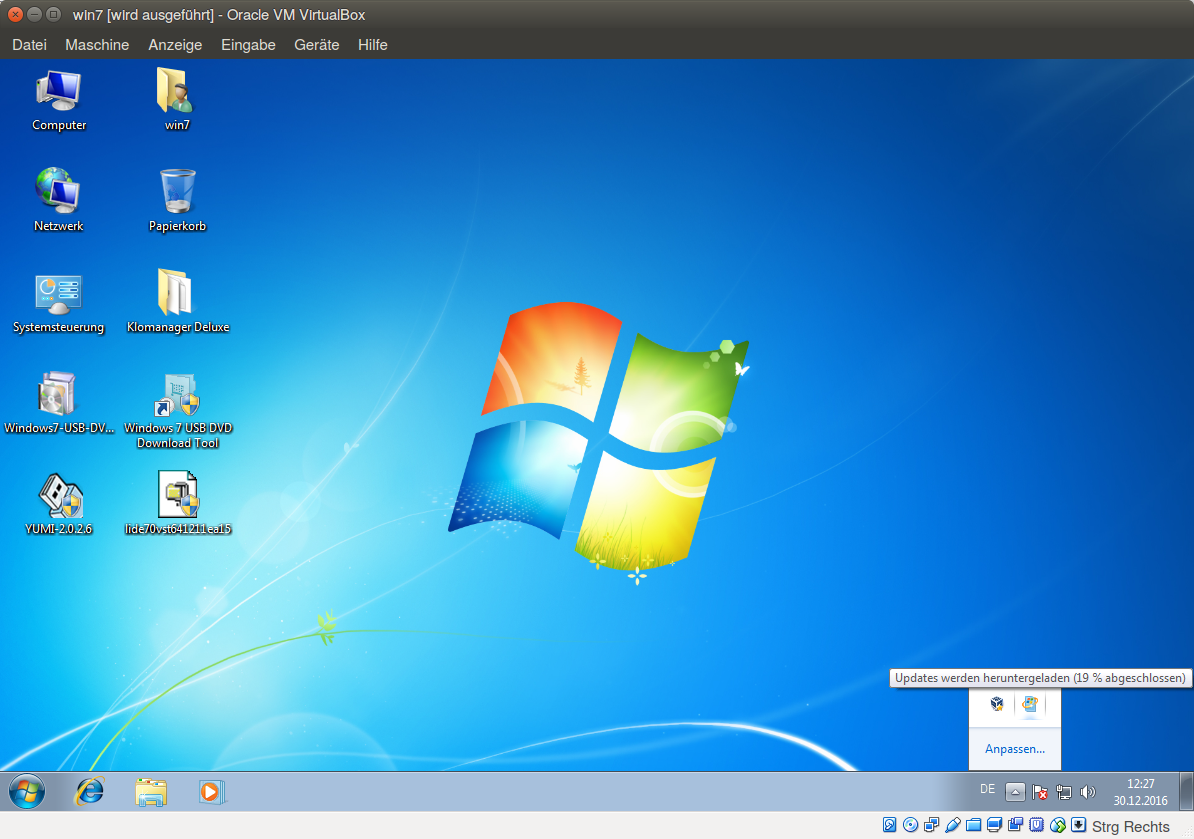This screenshot has height=839, width=1194.
Task: Open the Anzeige menu
Action: click(x=175, y=45)
